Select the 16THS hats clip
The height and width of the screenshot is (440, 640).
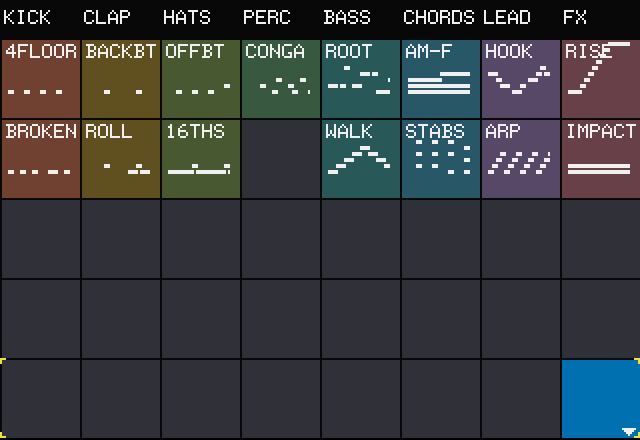201,159
